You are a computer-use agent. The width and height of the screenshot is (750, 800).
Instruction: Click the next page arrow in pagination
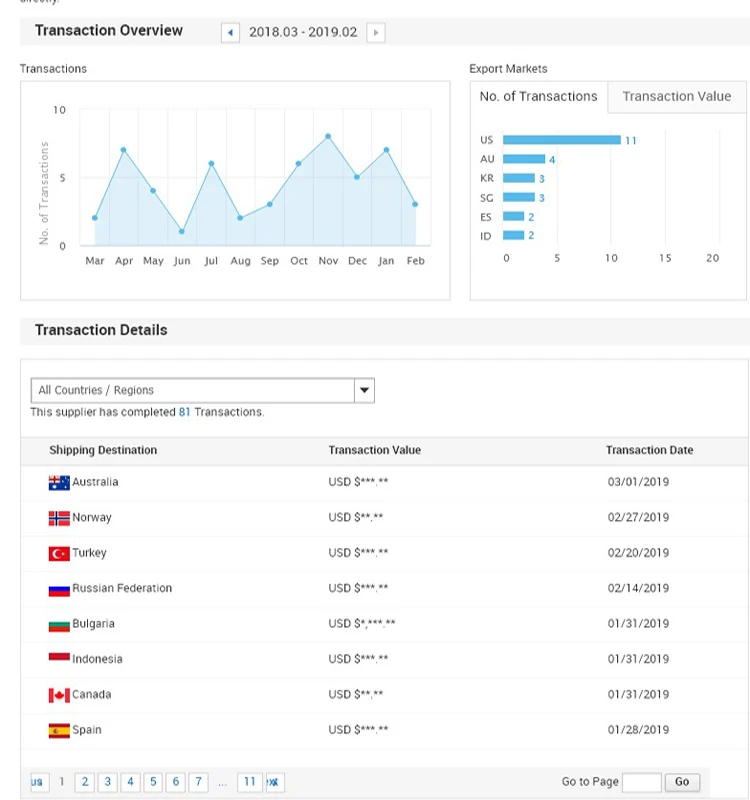point(272,782)
